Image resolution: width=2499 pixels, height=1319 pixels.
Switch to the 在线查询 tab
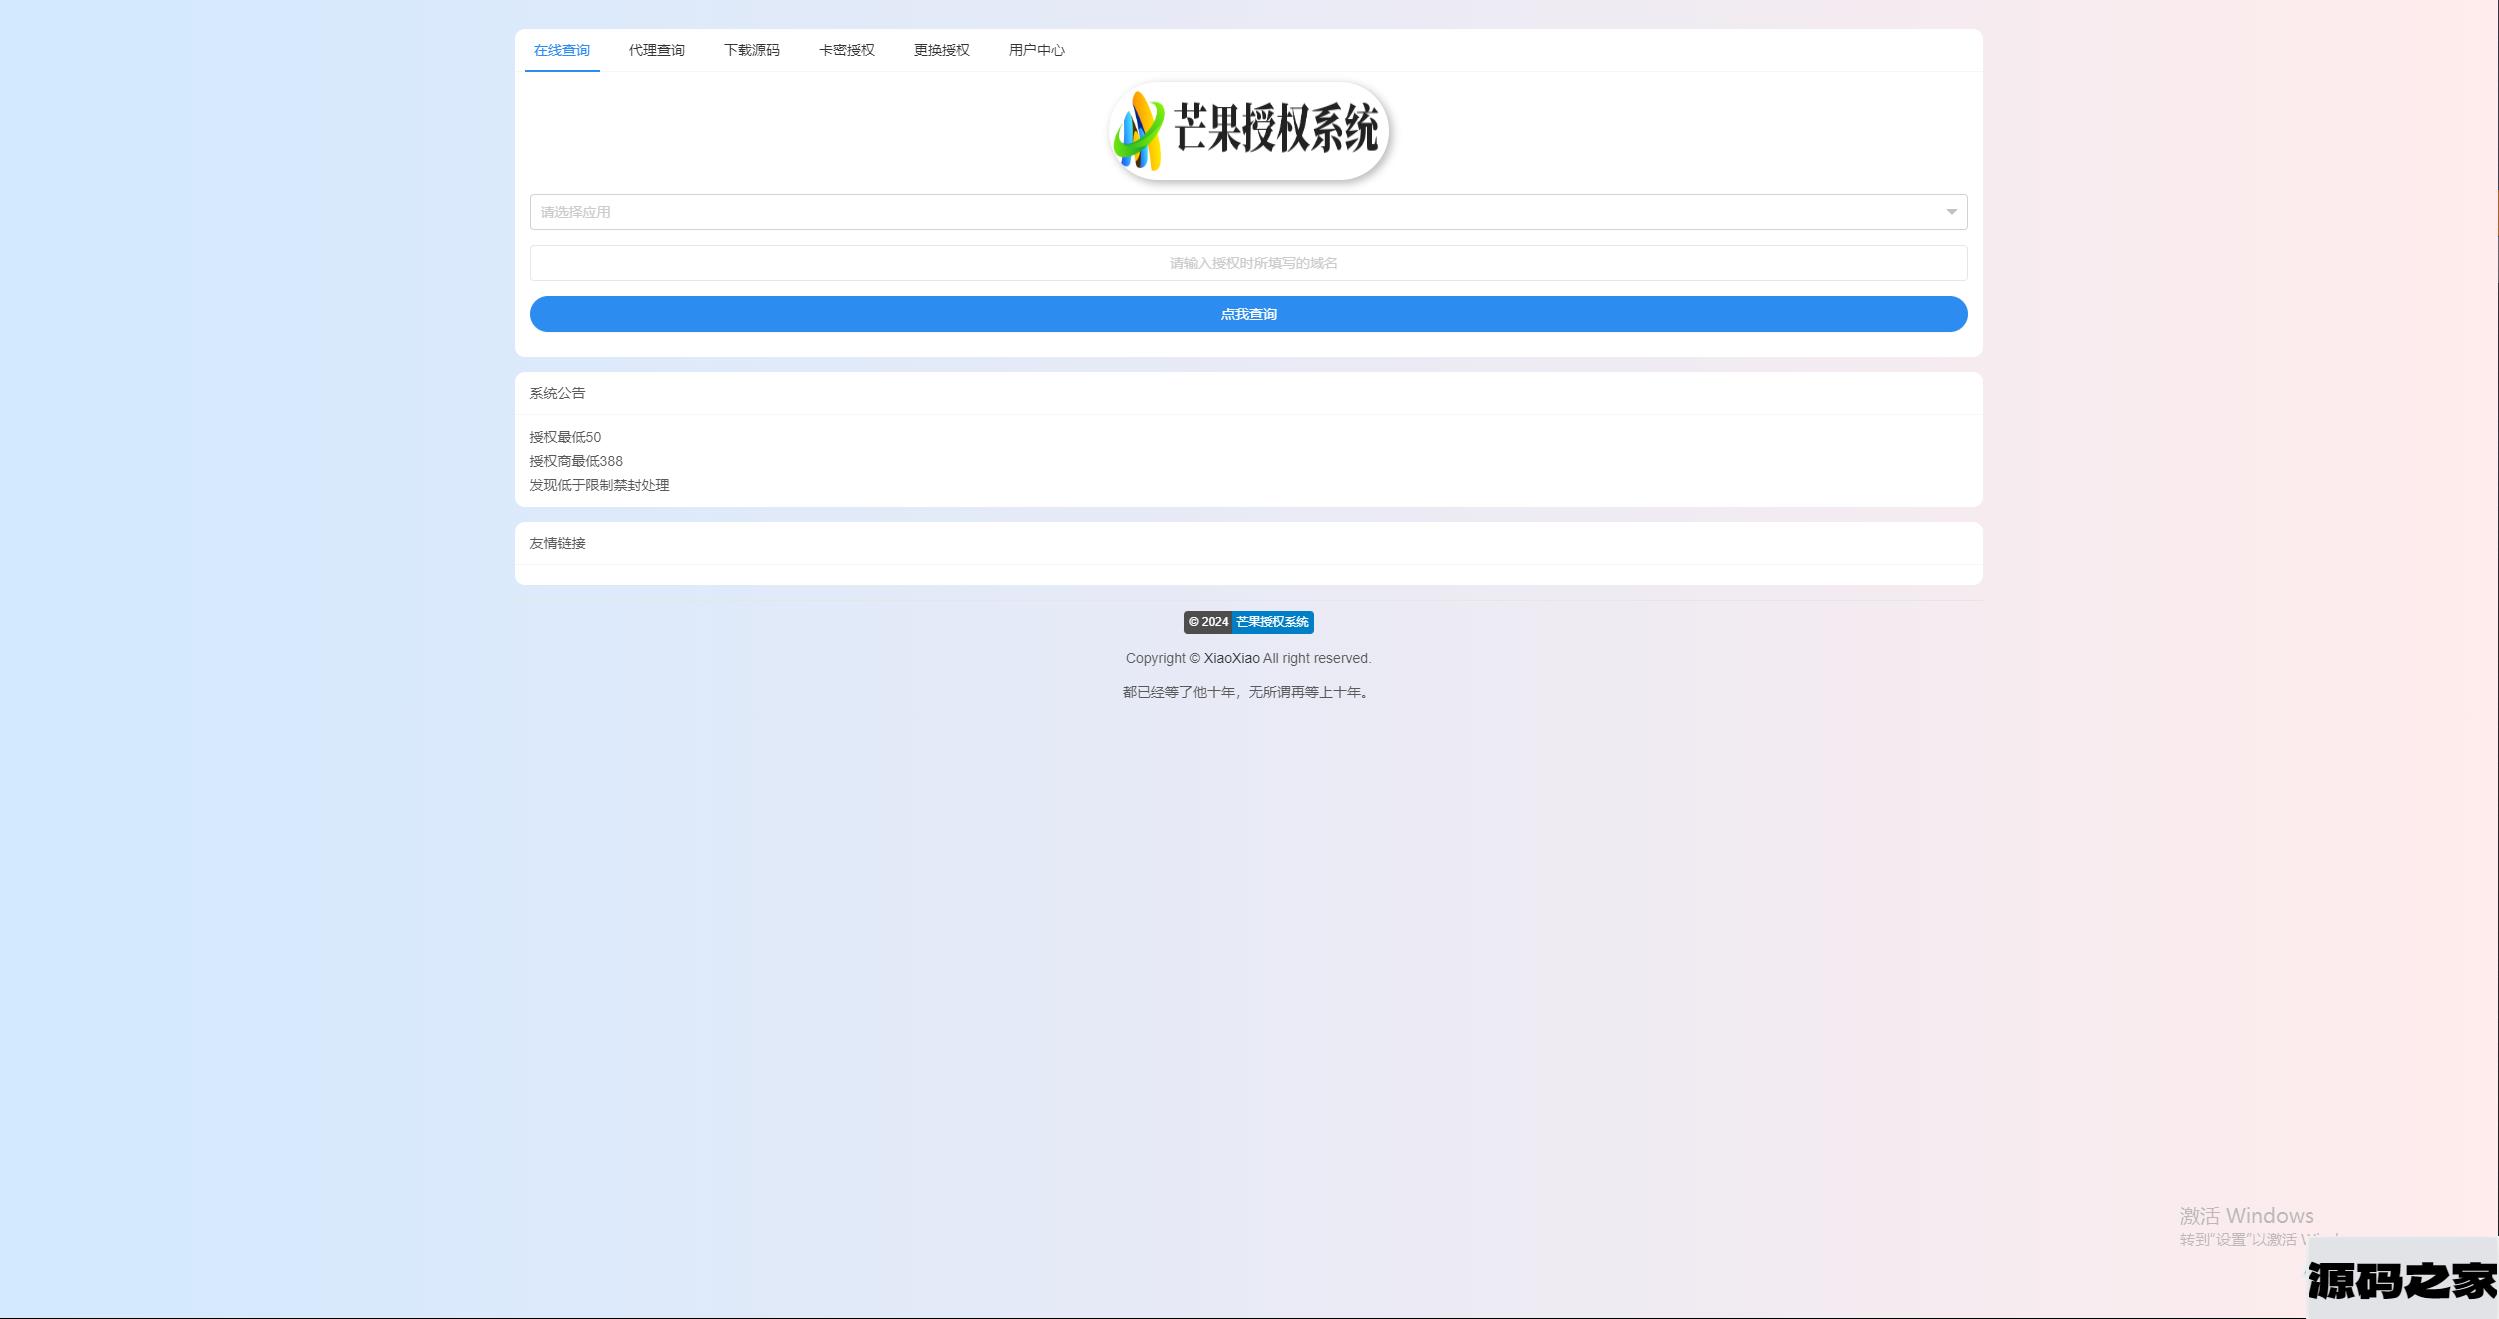562,50
